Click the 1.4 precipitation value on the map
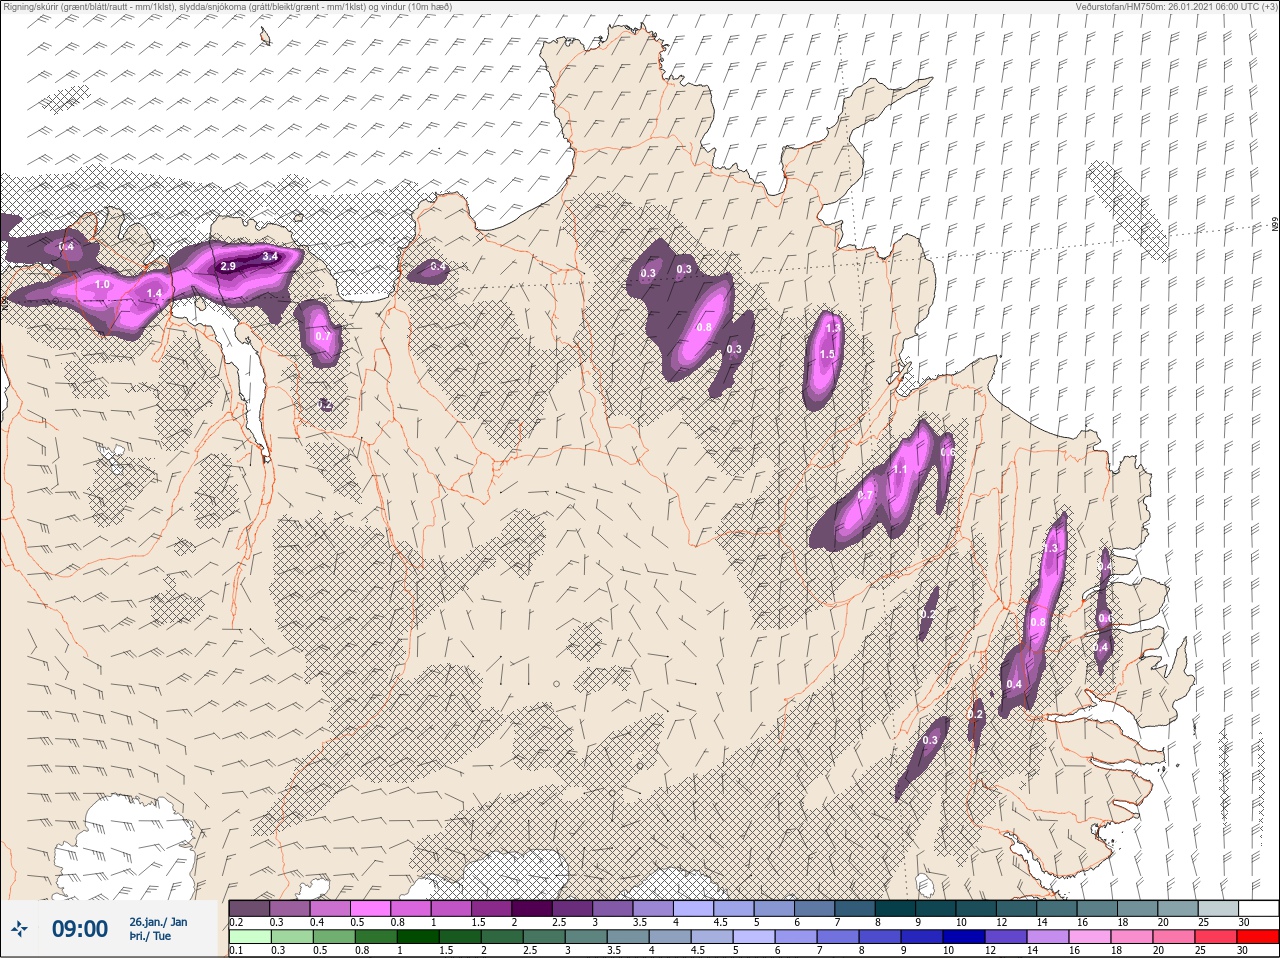Image resolution: width=1280 pixels, height=958 pixels. coord(154,292)
